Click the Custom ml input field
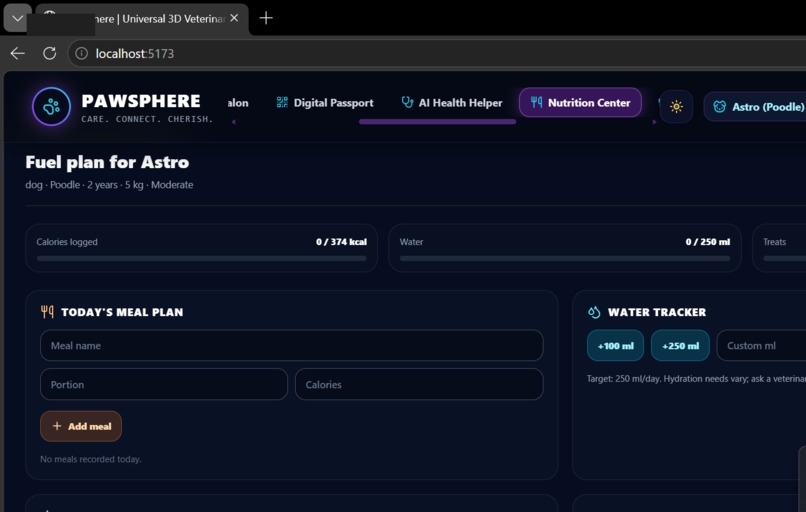Screen dimensions: 806x512 [x=761, y=346]
